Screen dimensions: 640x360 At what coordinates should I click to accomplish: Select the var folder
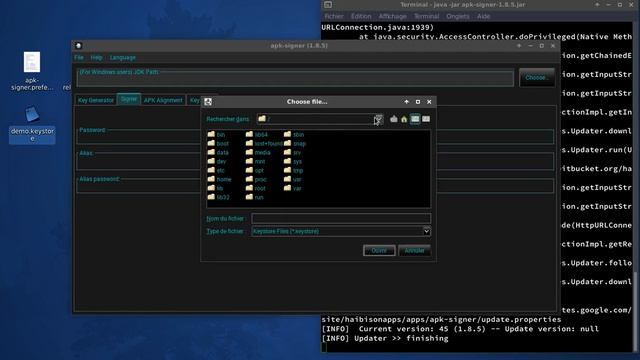293,188
